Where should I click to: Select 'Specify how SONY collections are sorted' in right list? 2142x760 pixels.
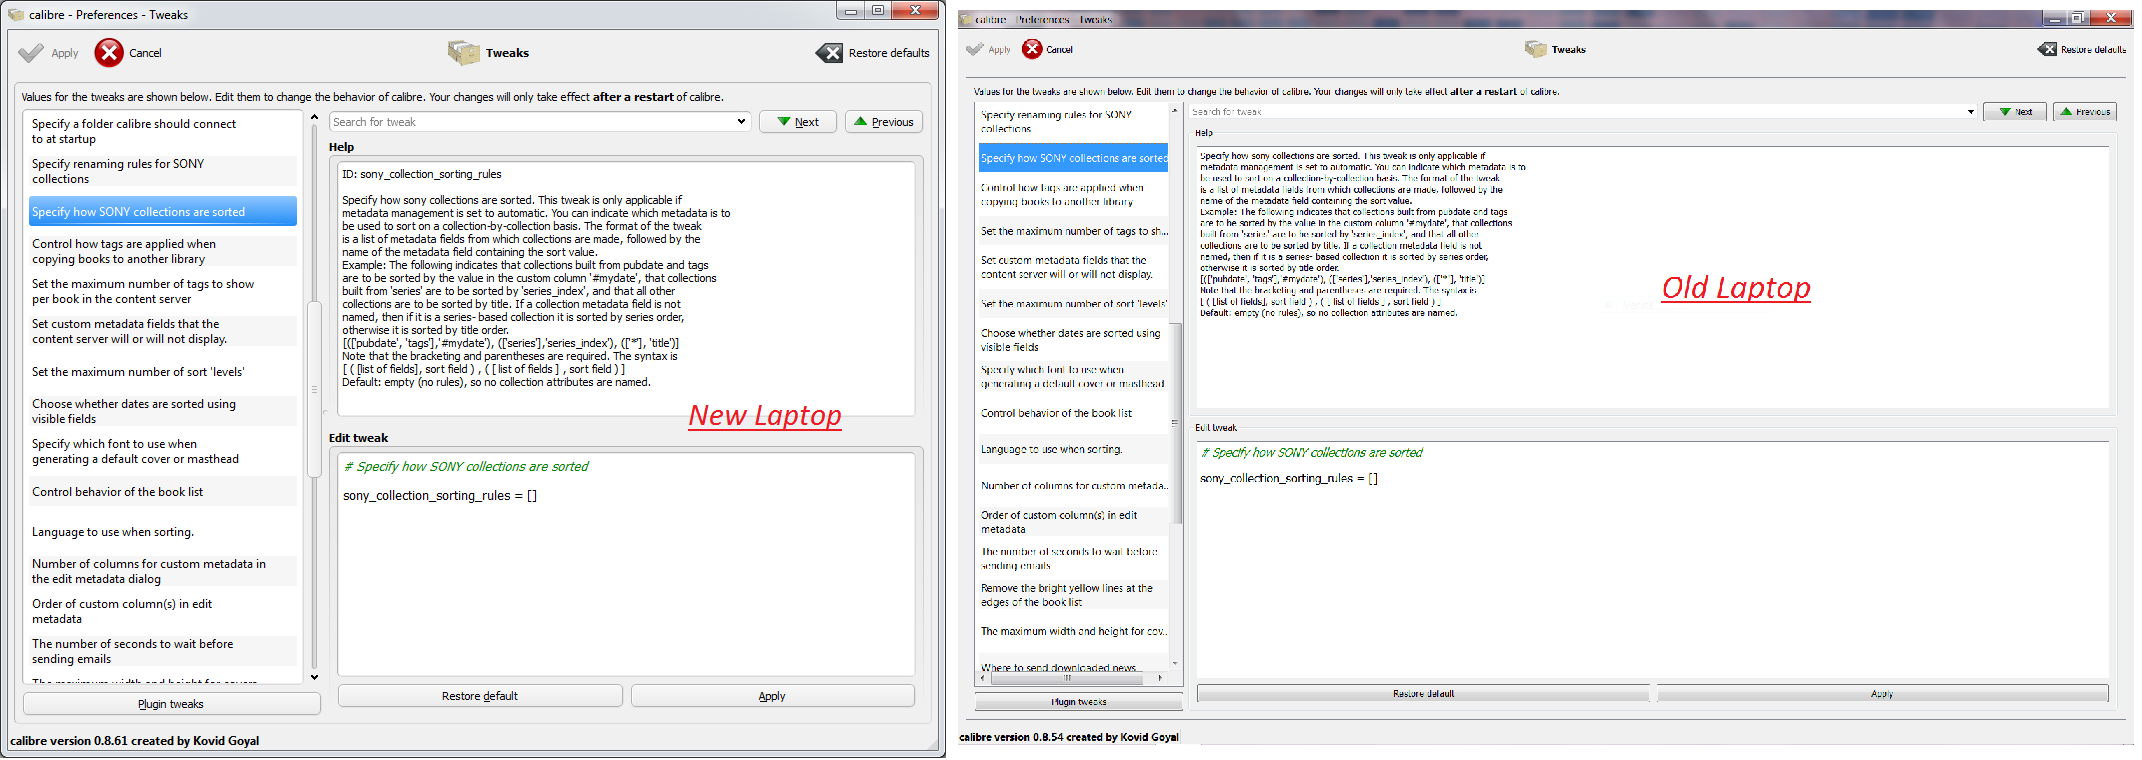point(1073,158)
